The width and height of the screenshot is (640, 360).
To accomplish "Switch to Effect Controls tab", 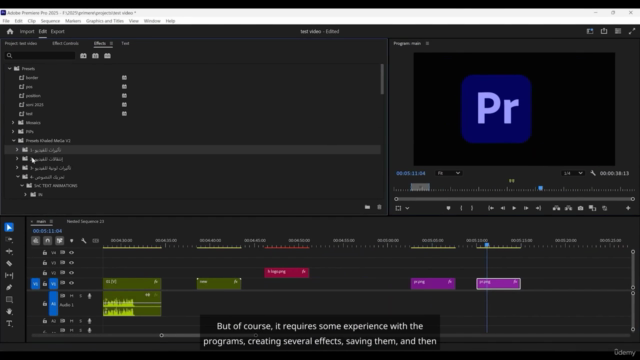I will [x=65, y=43].
